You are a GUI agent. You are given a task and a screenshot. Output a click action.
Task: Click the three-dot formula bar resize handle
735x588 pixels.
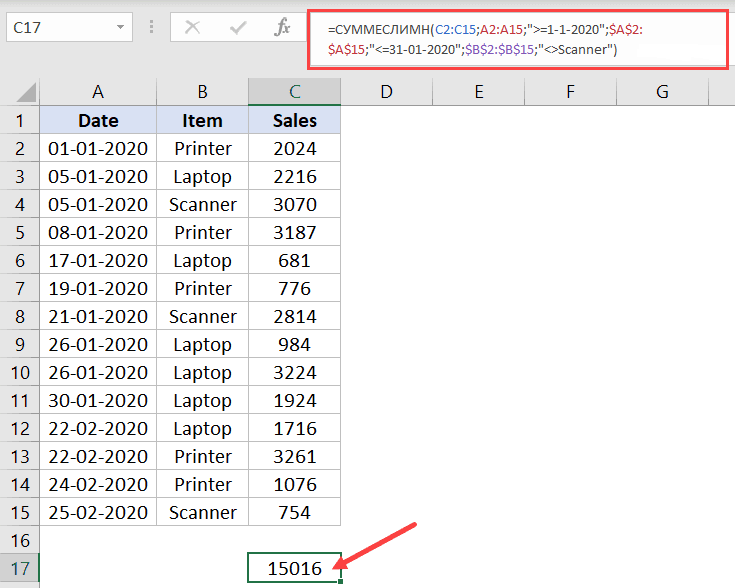coord(151,27)
